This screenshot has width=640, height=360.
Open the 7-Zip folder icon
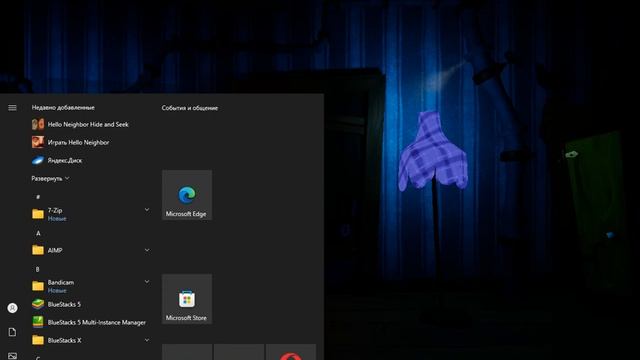38,214
